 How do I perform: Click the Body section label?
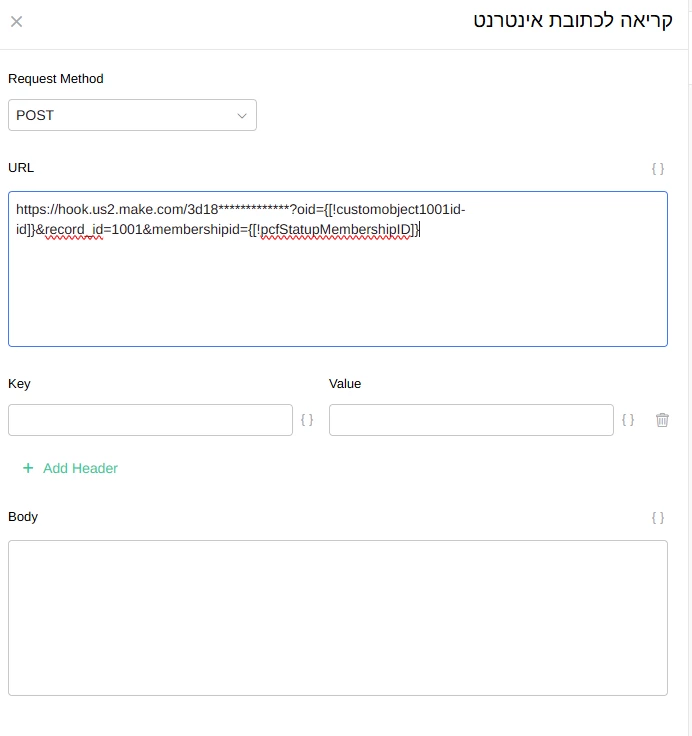tap(23, 517)
